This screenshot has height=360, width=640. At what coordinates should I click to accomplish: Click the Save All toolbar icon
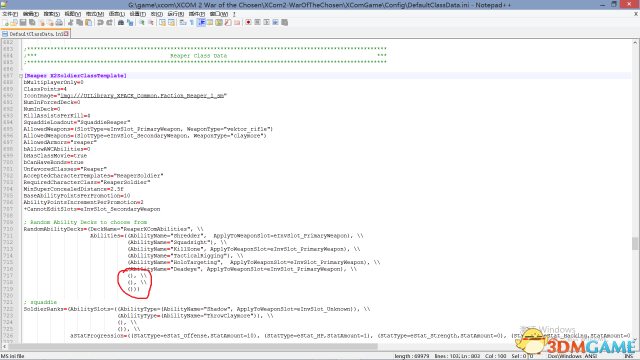click(32, 23)
